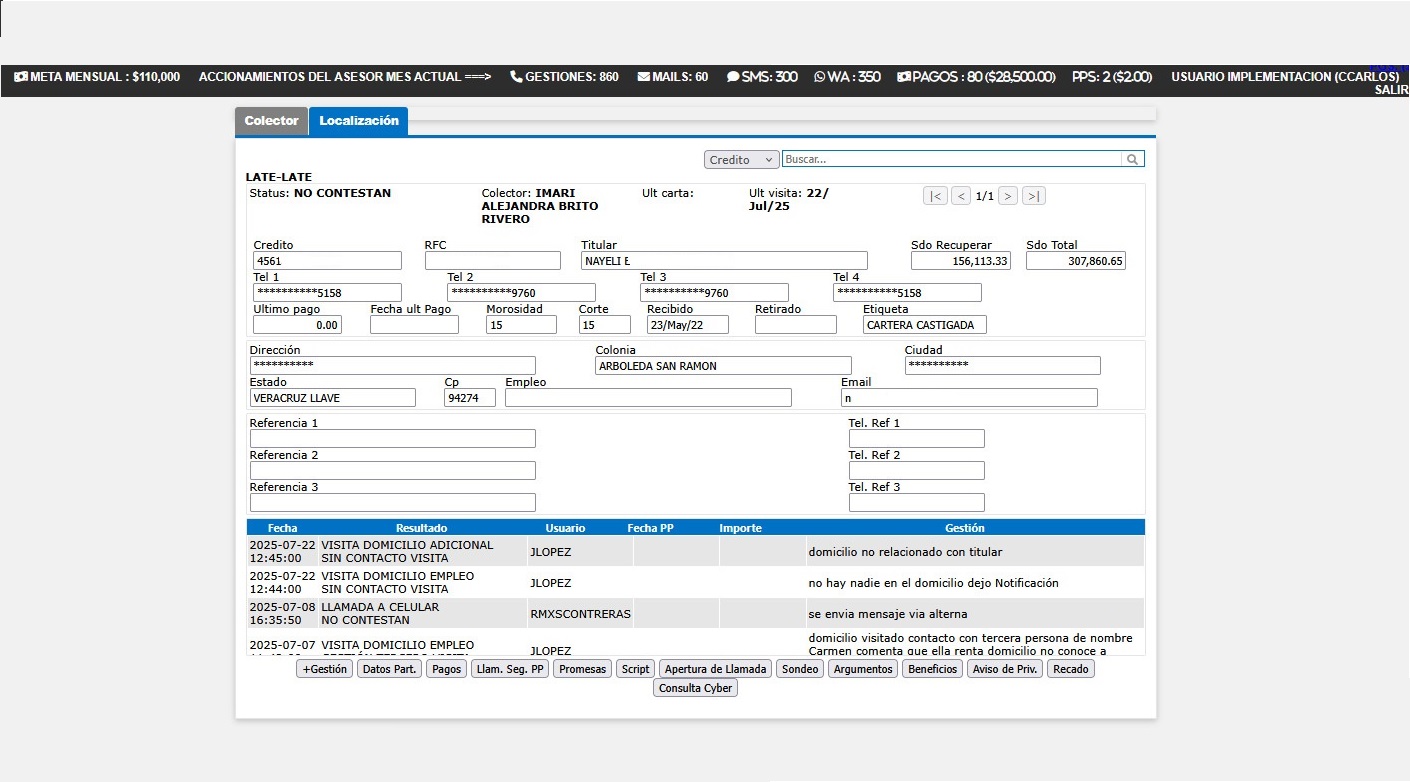Click the phone icon beside GESTIONES
This screenshot has width=1410, height=782.
[516, 76]
